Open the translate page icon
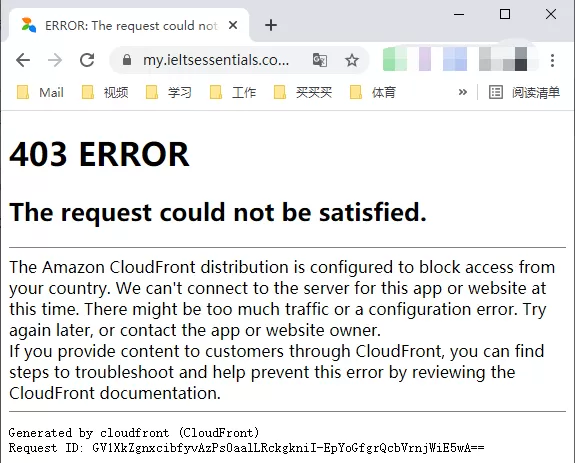 click(320, 60)
